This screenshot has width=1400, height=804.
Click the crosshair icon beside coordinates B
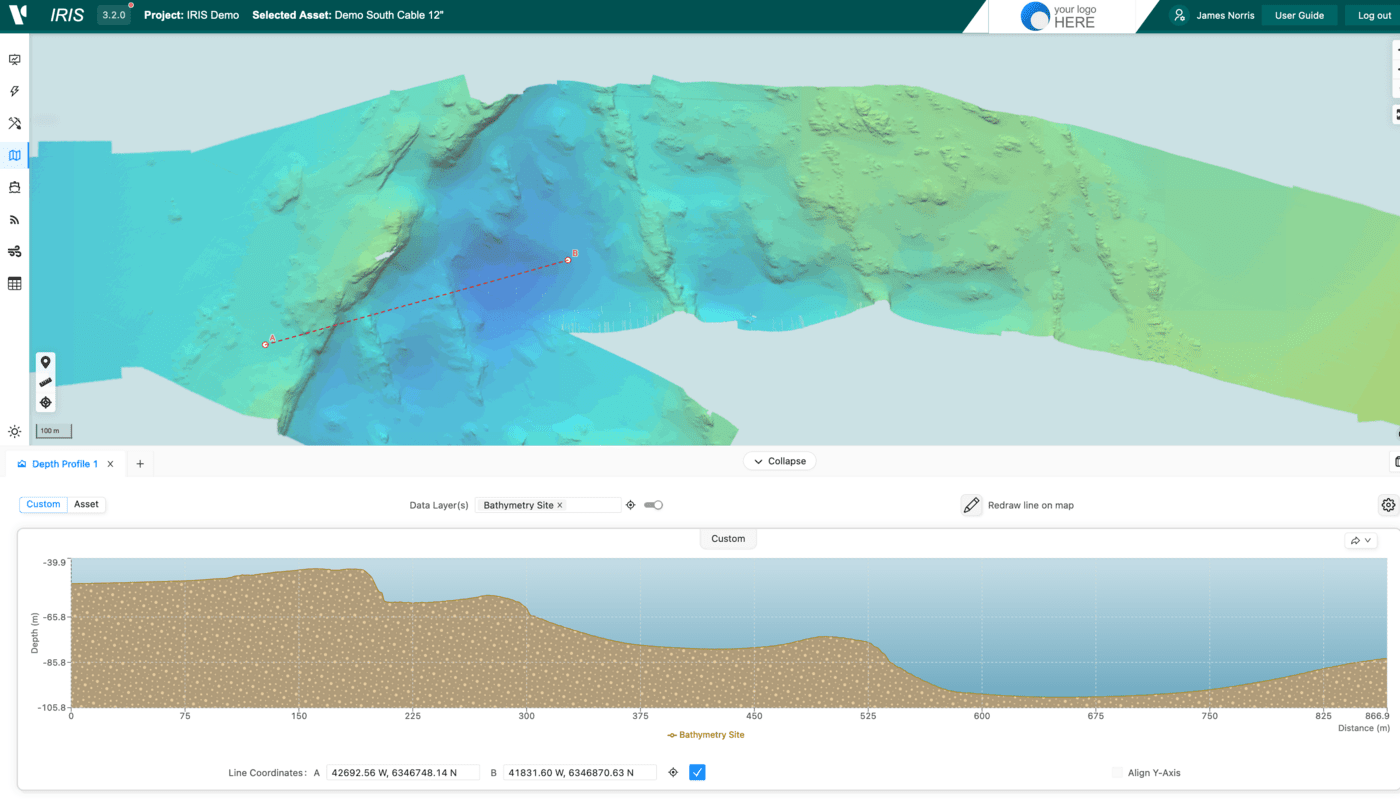click(x=673, y=772)
